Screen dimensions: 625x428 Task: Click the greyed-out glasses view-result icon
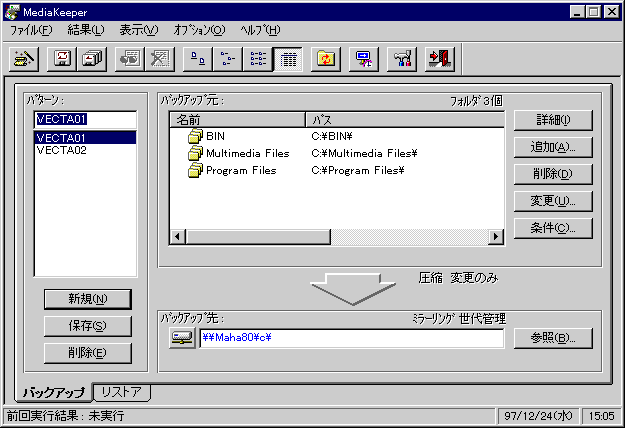[130, 59]
